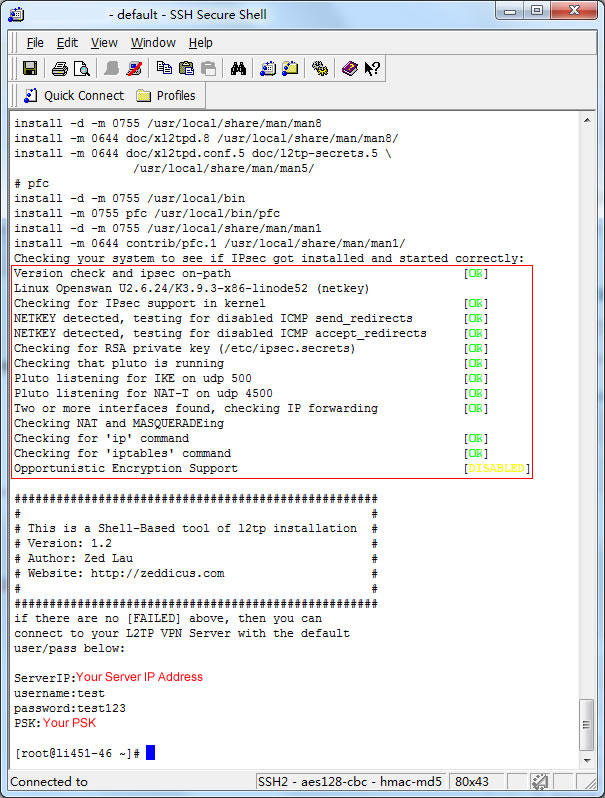Click the Find binoculars icon

pos(238,68)
